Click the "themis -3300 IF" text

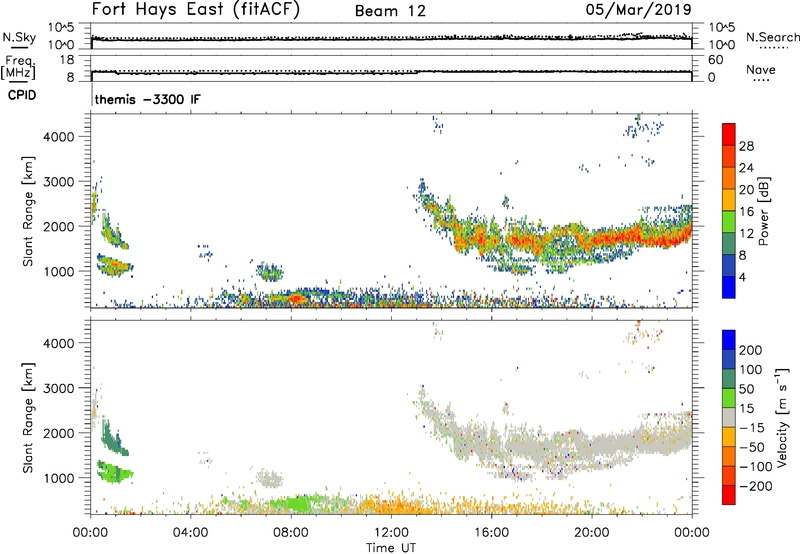pos(147,99)
